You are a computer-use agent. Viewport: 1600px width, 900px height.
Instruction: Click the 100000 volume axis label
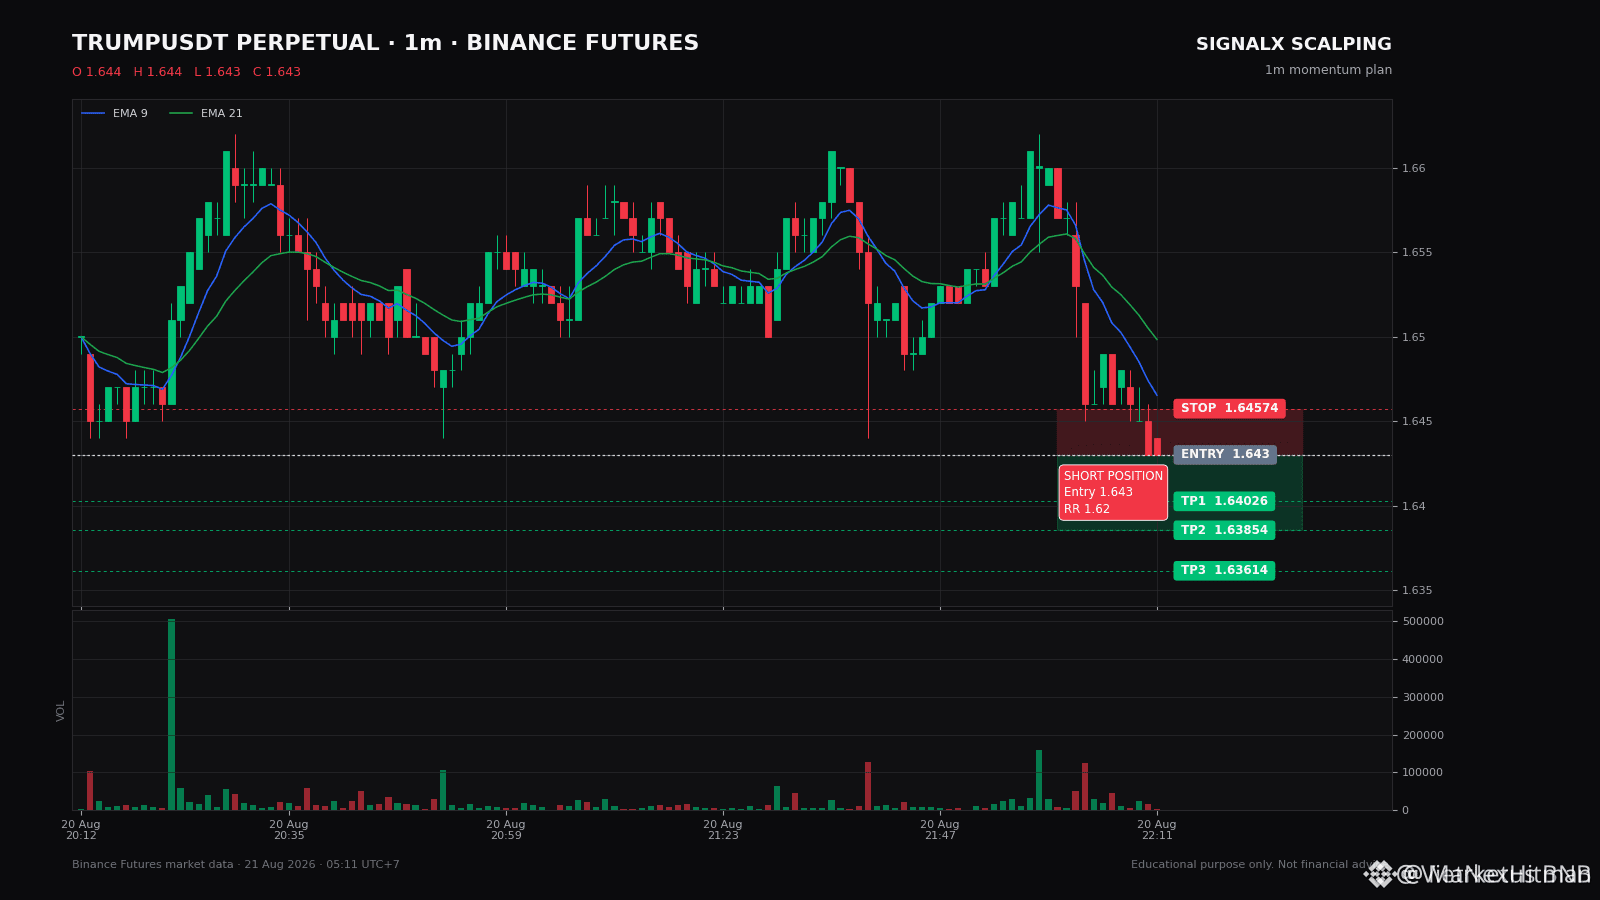(1423, 772)
